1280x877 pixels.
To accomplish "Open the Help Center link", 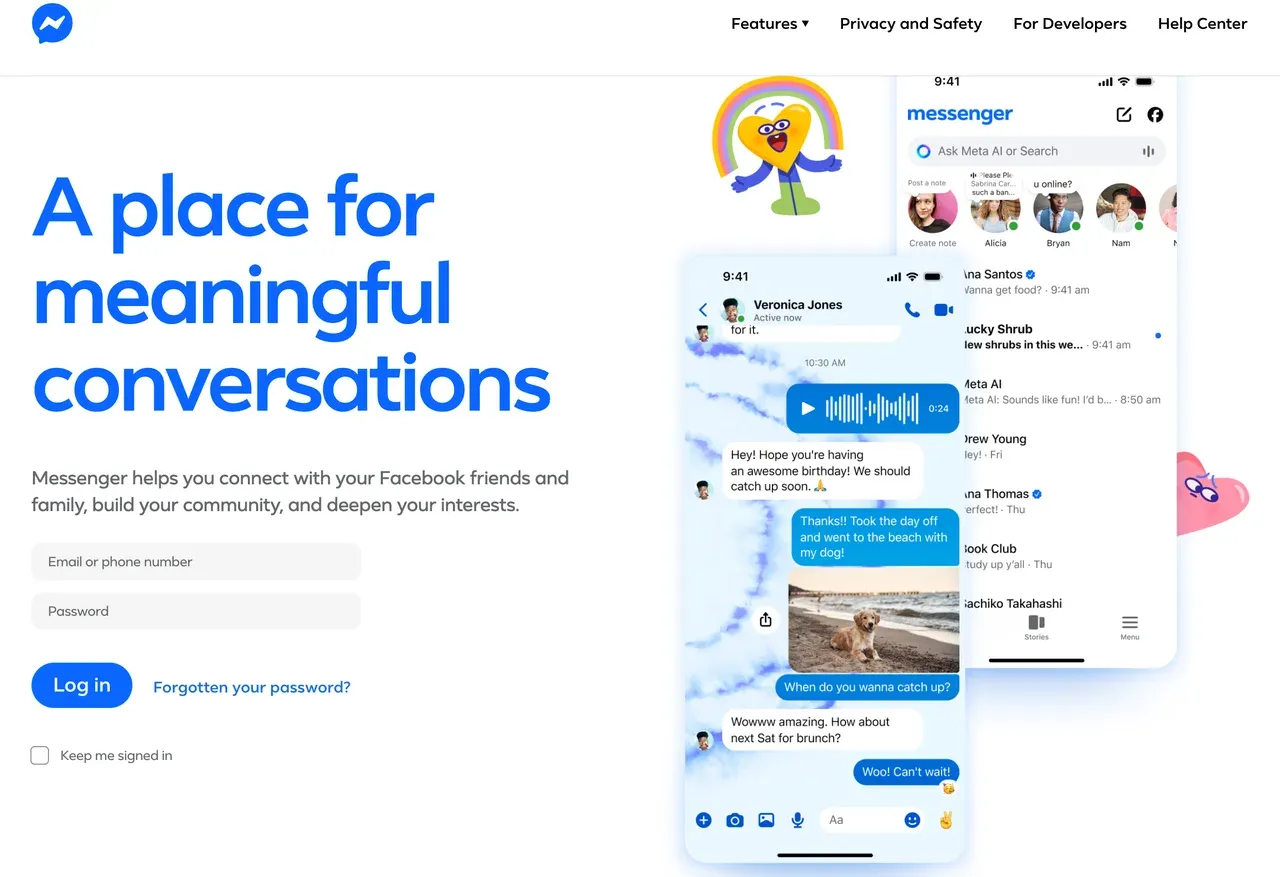I will pyautogui.click(x=1202, y=24).
